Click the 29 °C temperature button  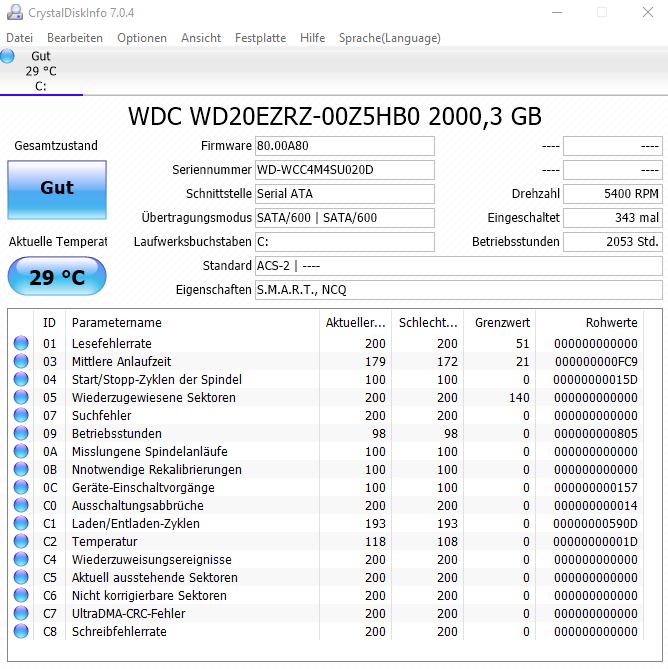click(x=57, y=276)
